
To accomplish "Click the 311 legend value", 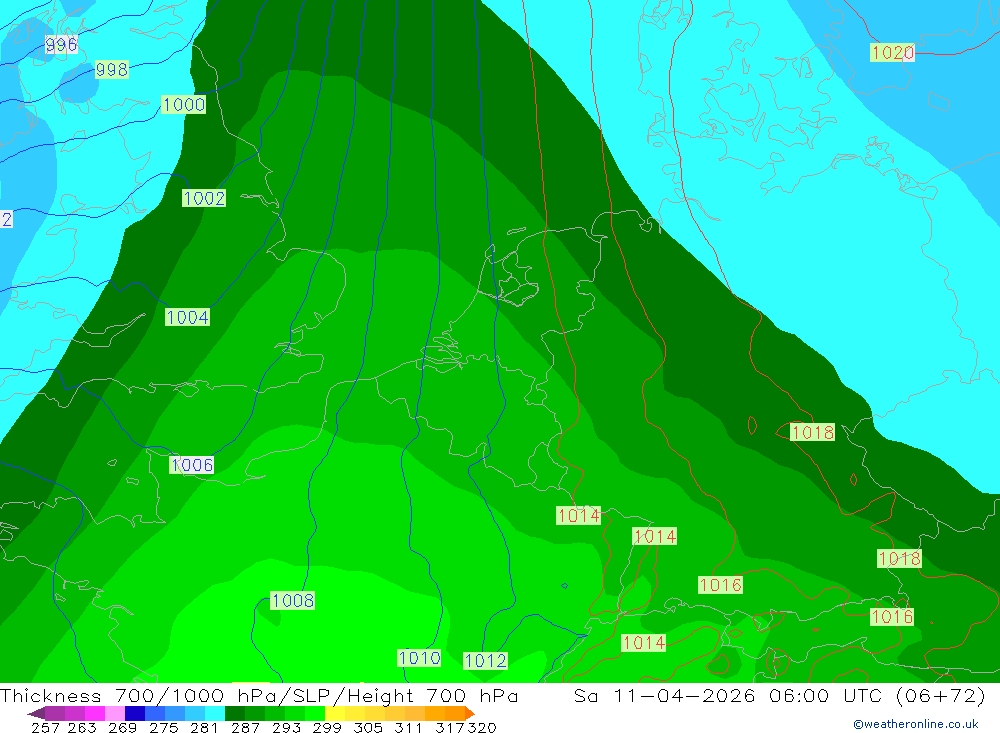I will 408,728.
